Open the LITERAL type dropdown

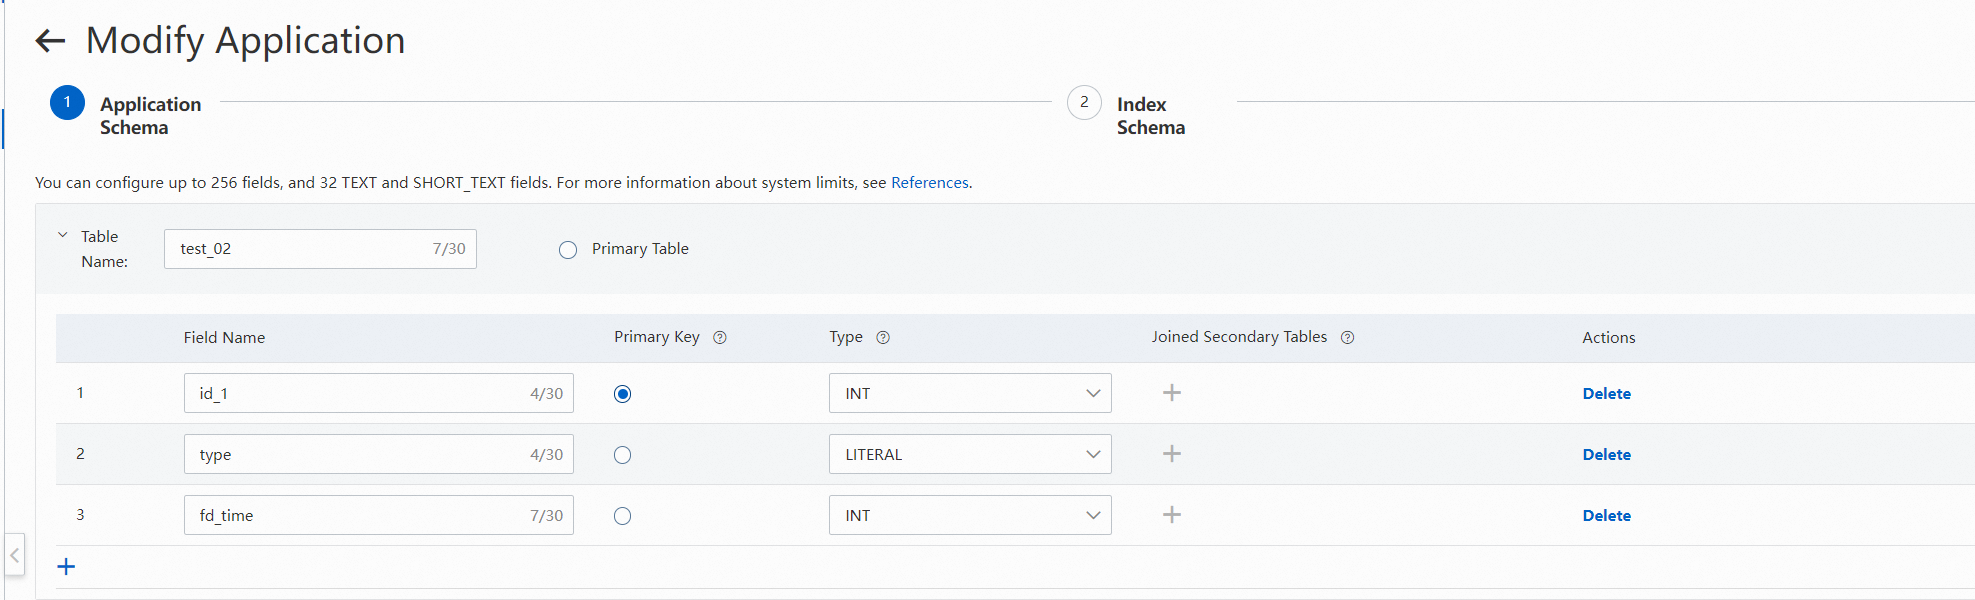(x=969, y=454)
